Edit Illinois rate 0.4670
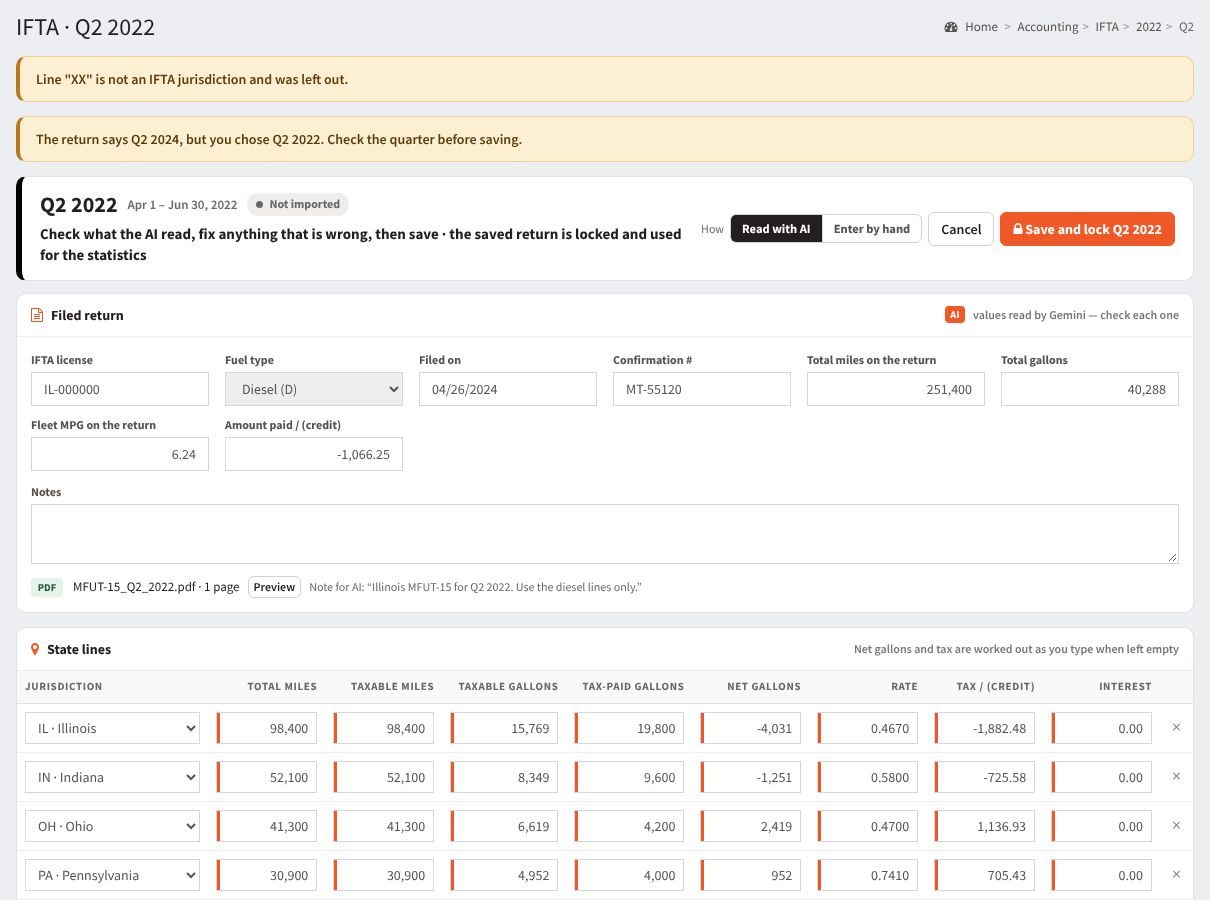This screenshot has width=1210, height=900. (868, 728)
